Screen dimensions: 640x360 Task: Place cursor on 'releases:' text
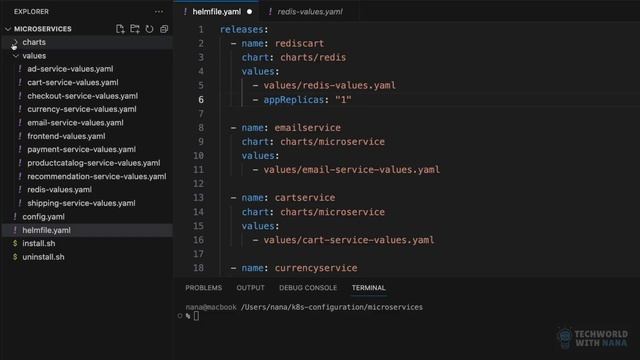[x=244, y=29]
